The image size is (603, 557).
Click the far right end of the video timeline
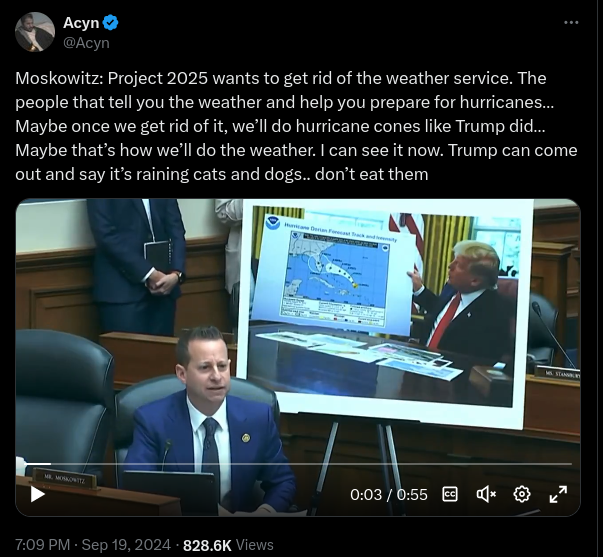point(571,464)
